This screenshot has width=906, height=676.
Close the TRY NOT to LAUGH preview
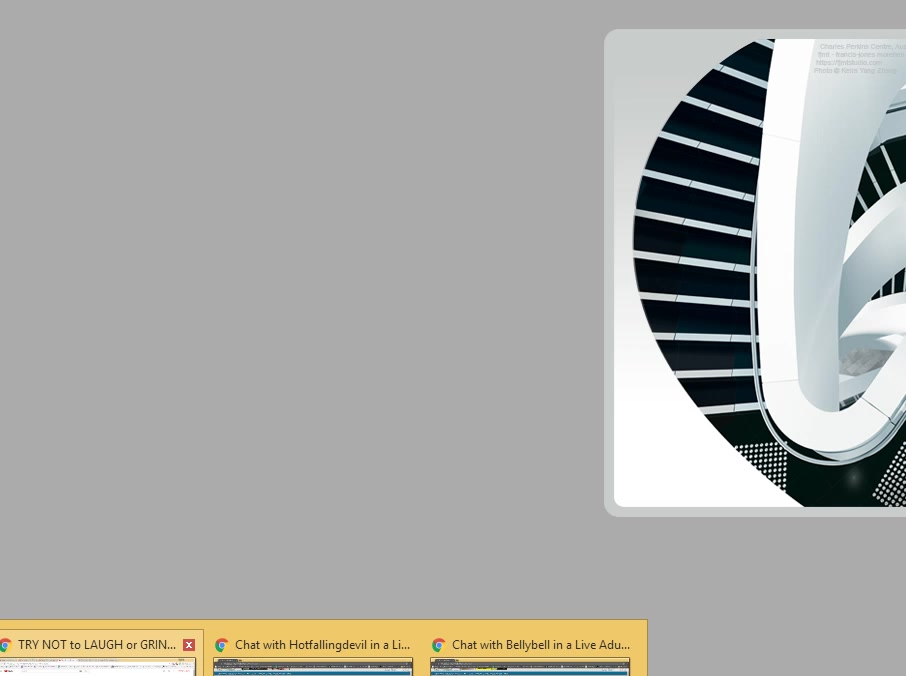pyautogui.click(x=188, y=645)
